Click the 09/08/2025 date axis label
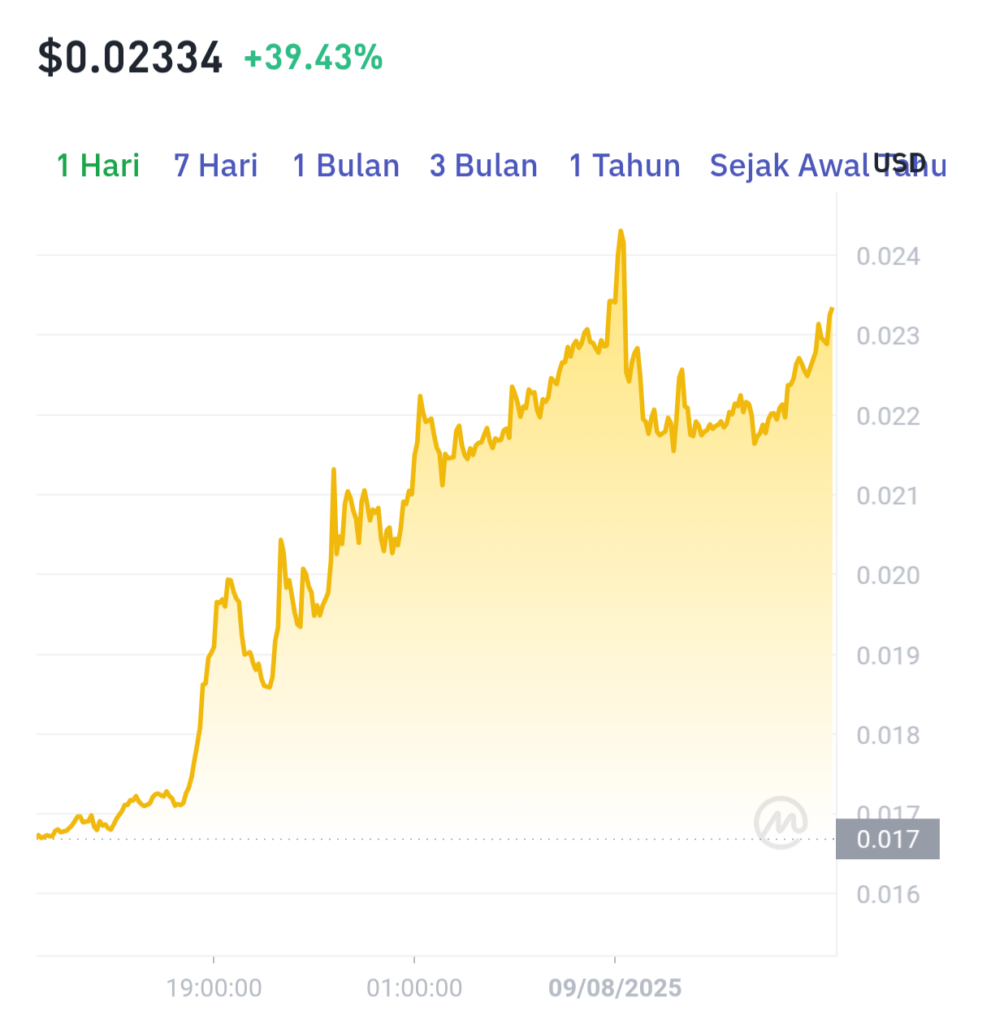The width and height of the screenshot is (991, 1024). (x=615, y=988)
